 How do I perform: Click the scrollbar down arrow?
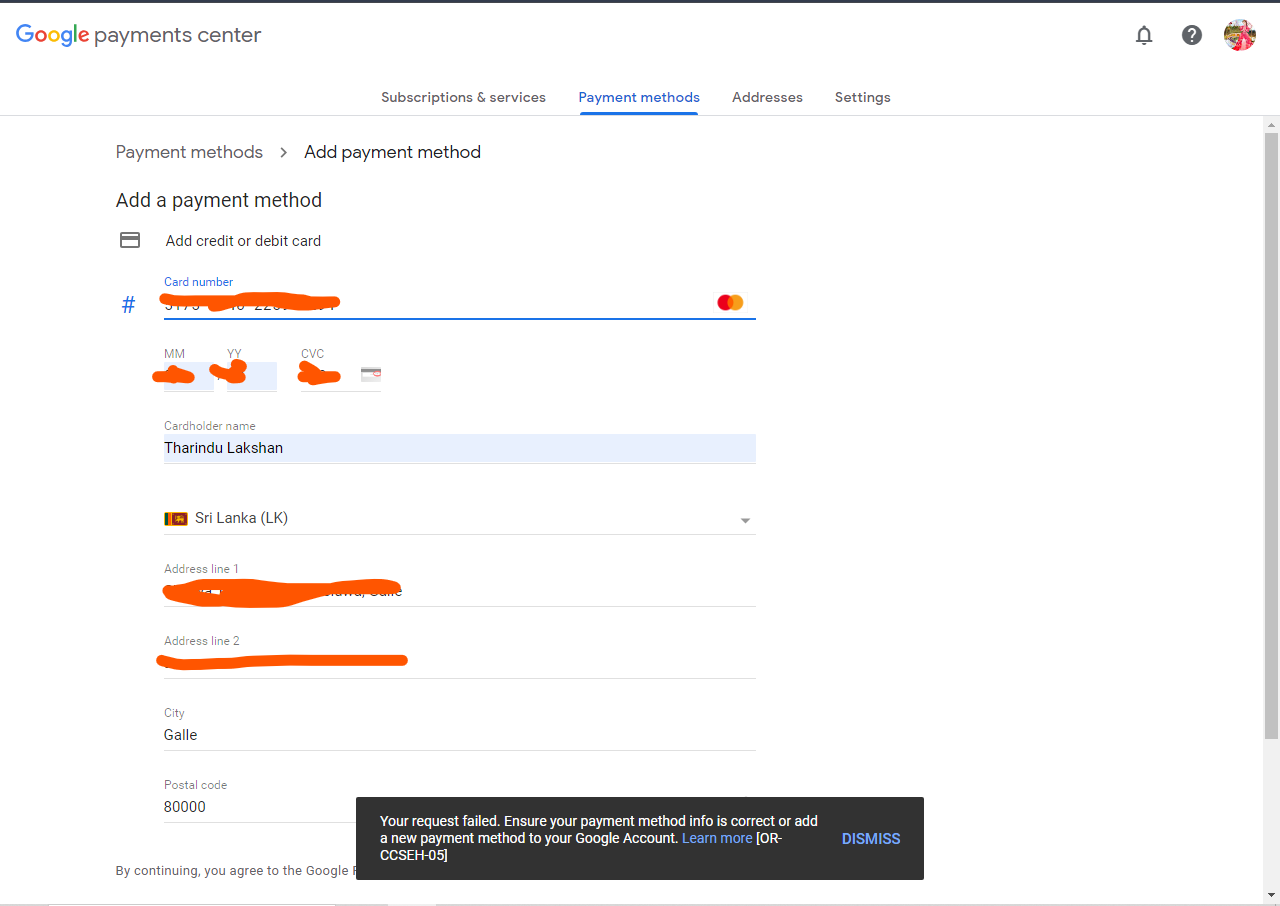coord(1272,895)
